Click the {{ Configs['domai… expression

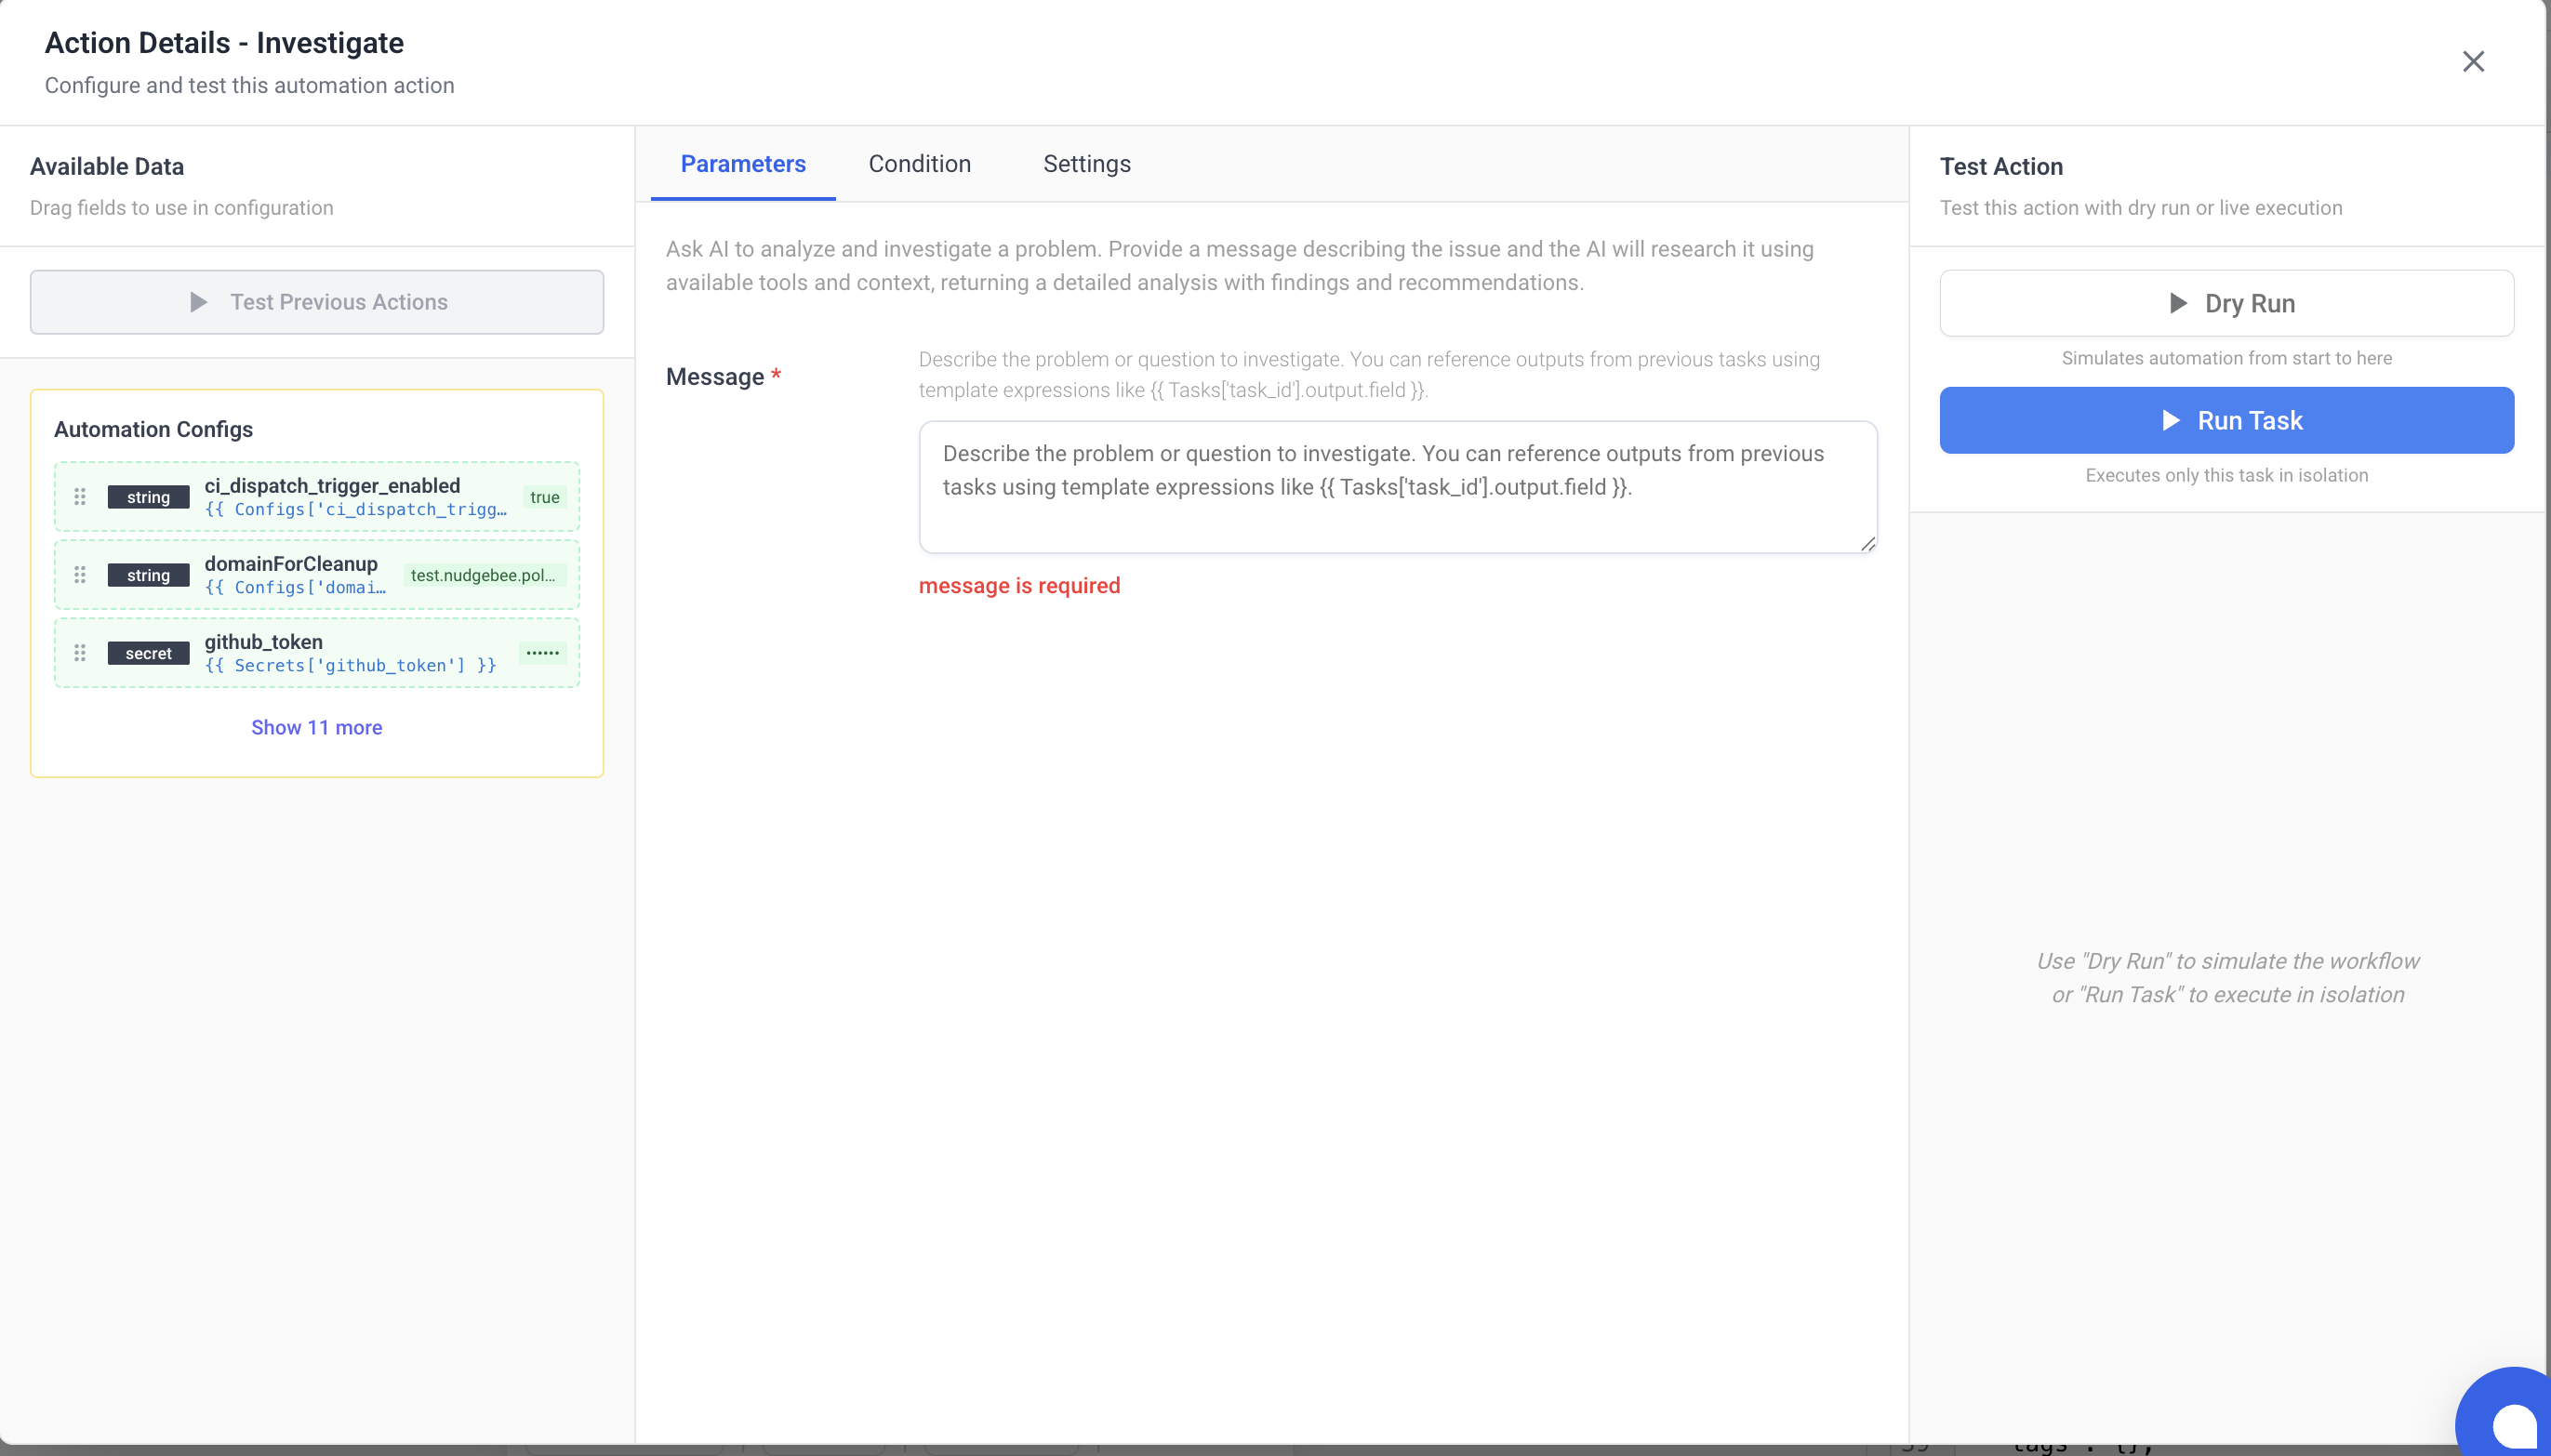295,587
